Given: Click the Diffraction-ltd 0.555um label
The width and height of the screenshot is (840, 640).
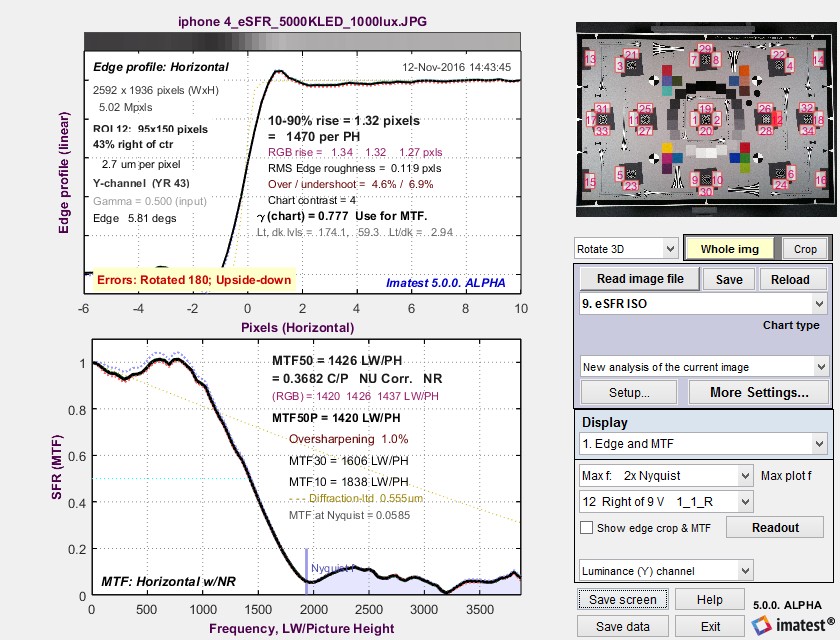Looking at the screenshot, I should [x=356, y=498].
